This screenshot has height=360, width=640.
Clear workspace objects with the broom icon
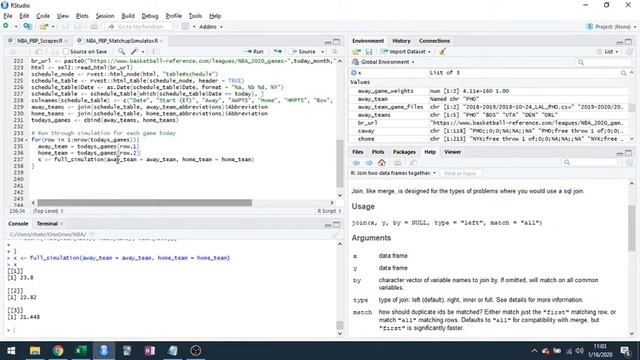click(442, 52)
